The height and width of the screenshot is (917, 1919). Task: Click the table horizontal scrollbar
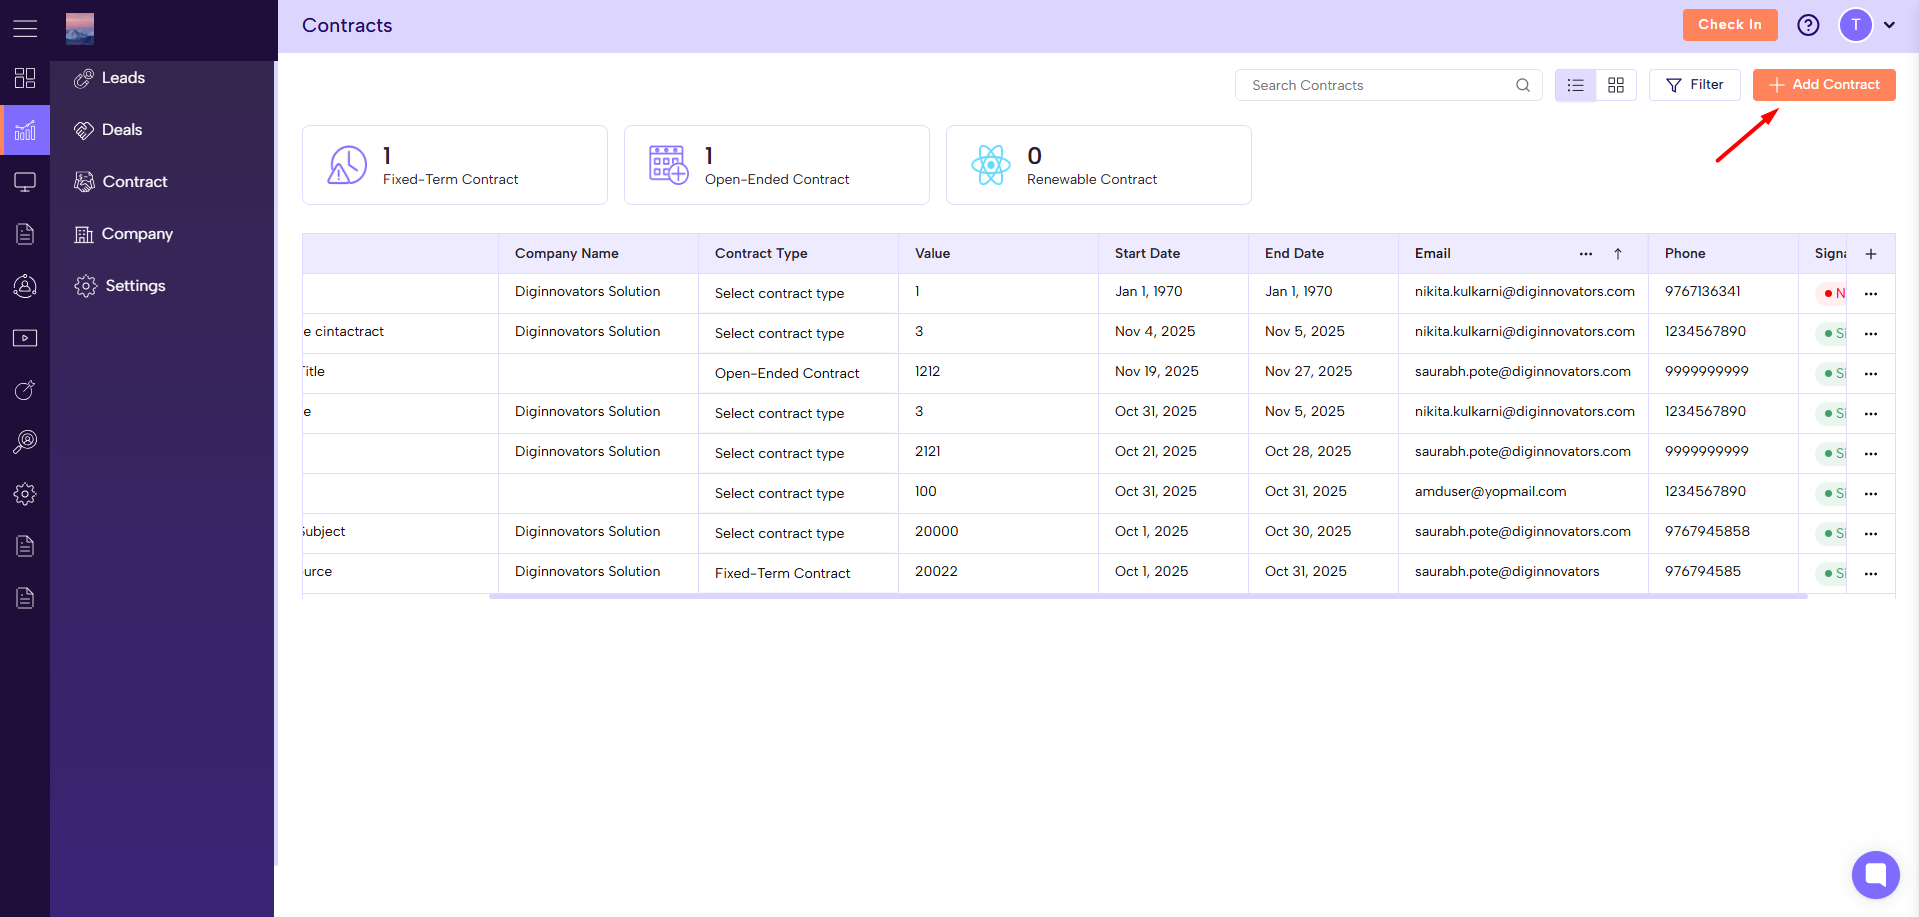(1148, 596)
